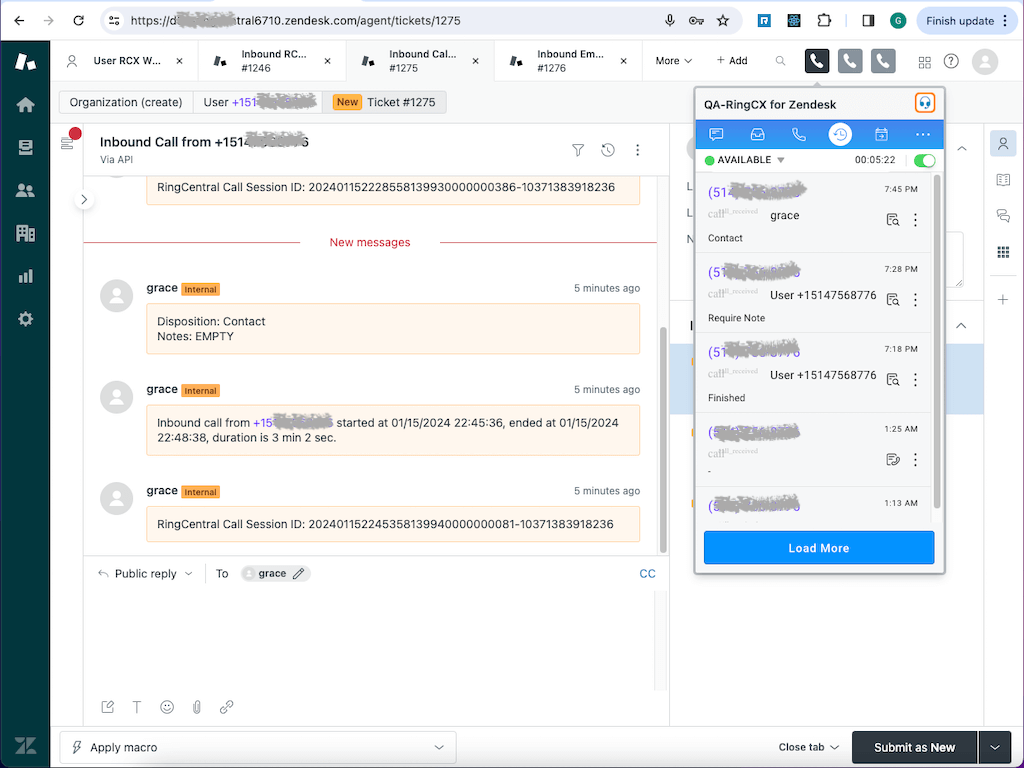
Task: Submit the ticket as New
Action: click(913, 747)
